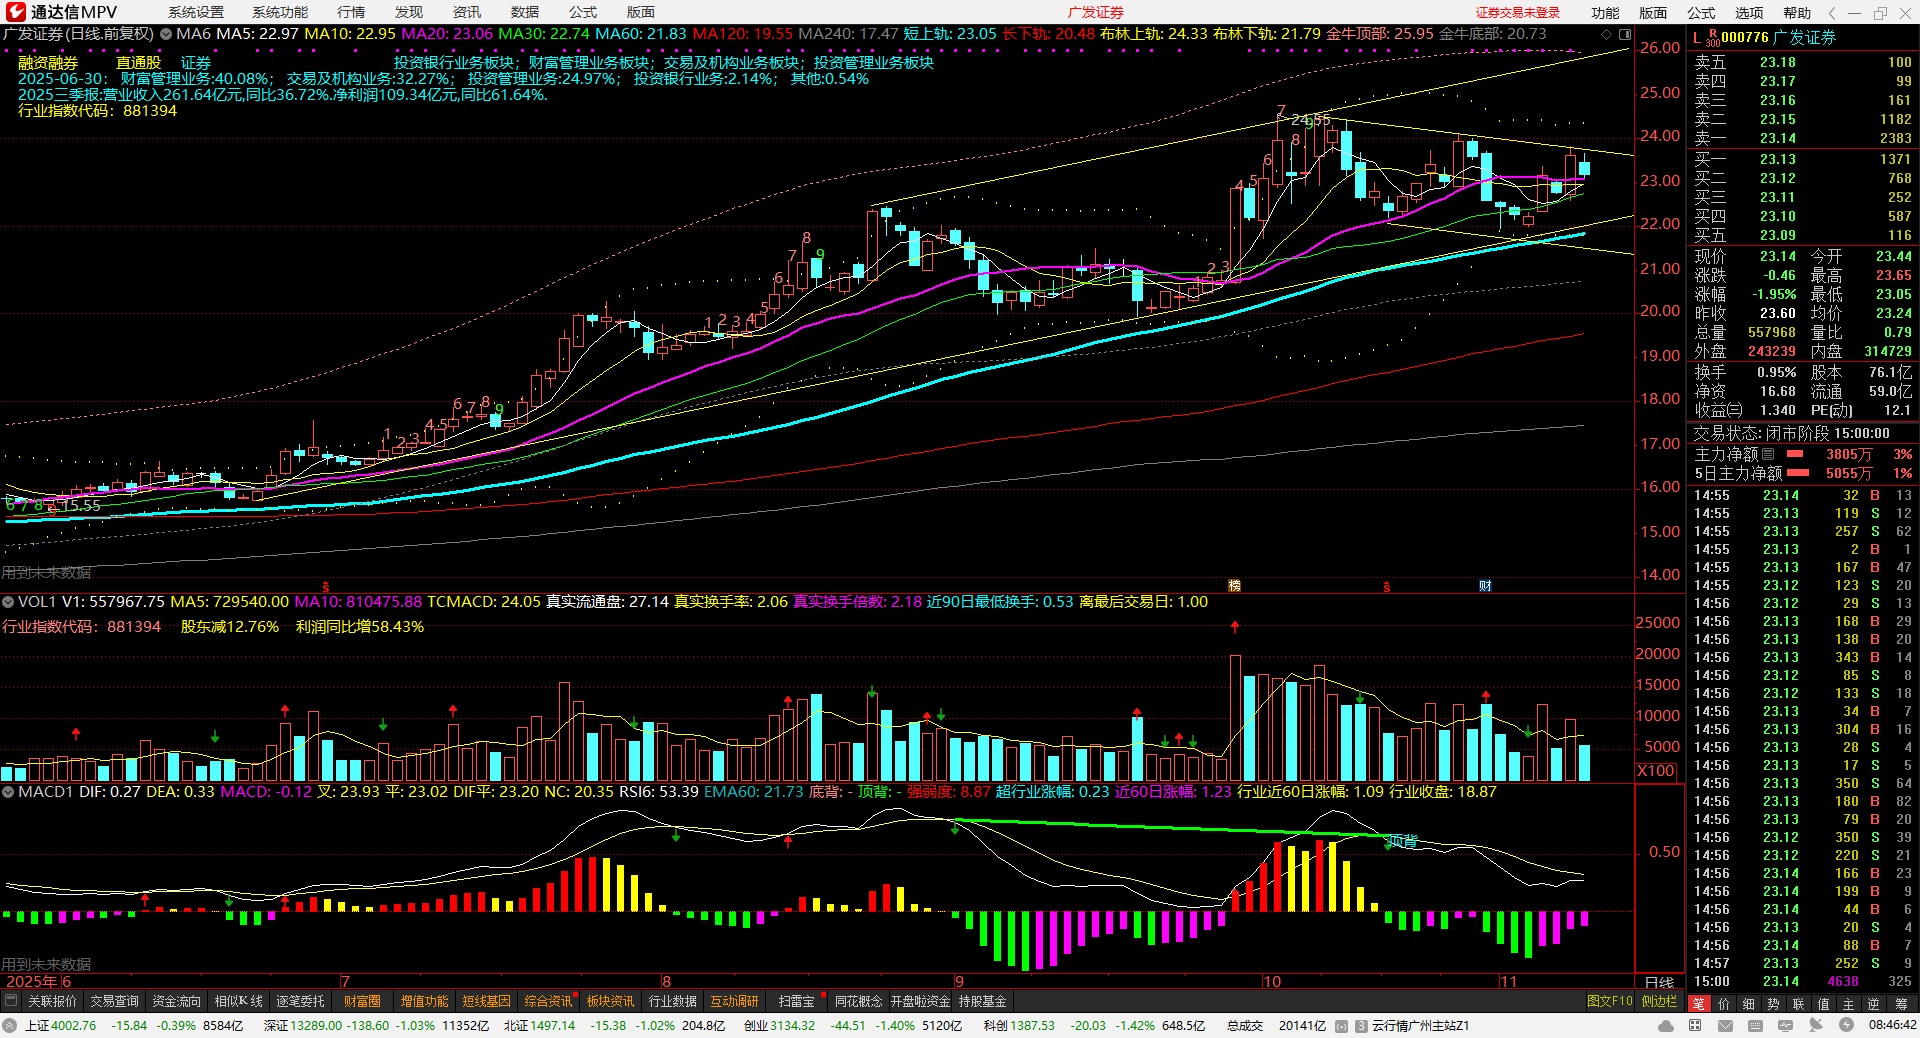Click the 融资融券 tag

coord(48,62)
